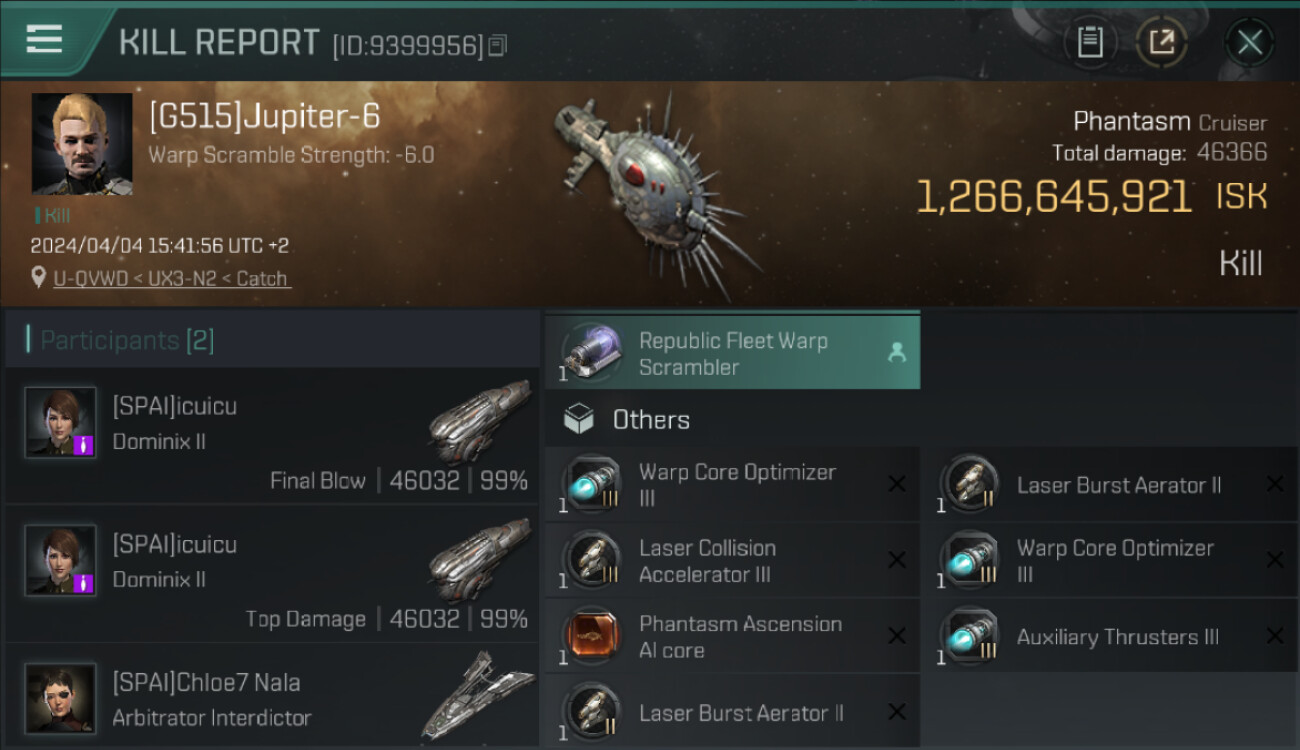
Task: Click the Others cargo box icon
Action: pyautogui.click(x=579, y=419)
